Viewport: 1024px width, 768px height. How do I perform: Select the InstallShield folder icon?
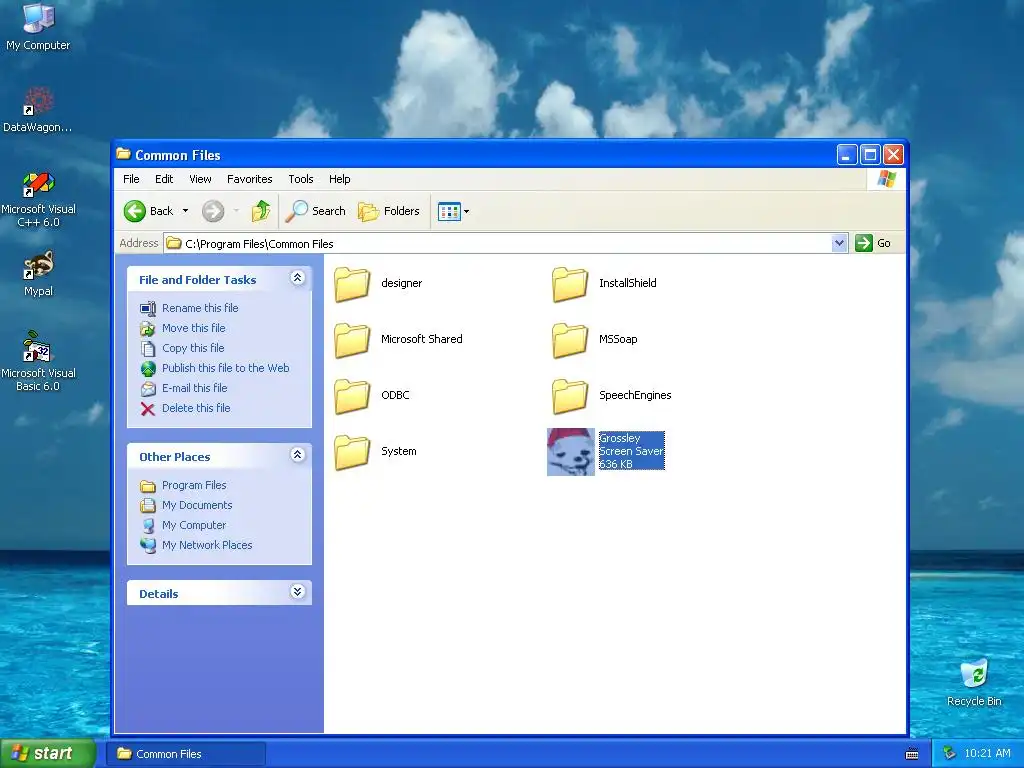coord(570,284)
